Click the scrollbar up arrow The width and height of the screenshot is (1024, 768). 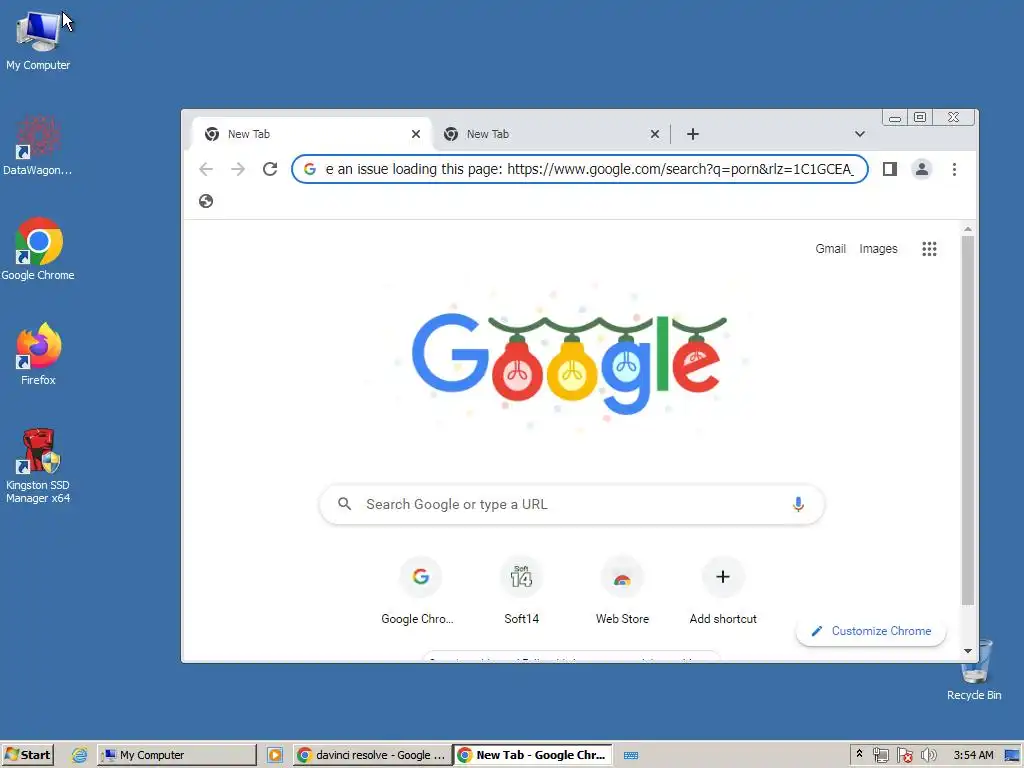968,229
